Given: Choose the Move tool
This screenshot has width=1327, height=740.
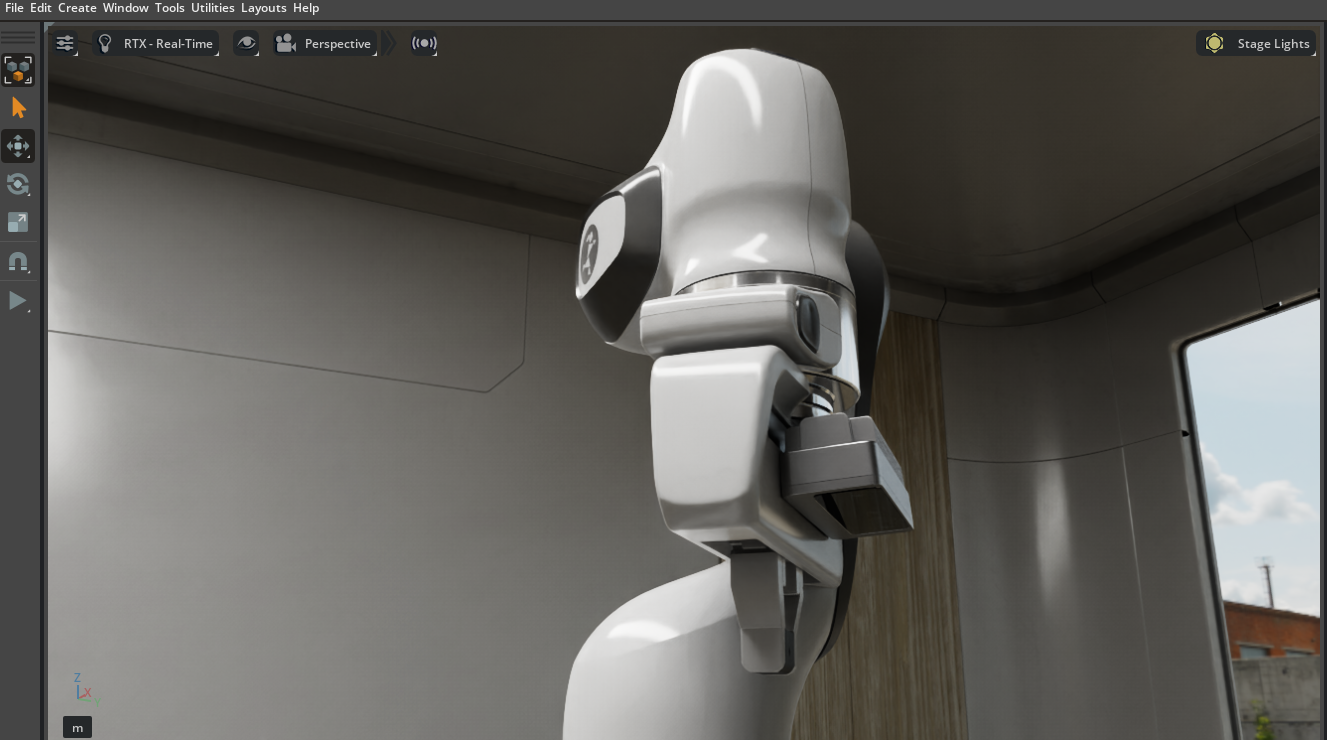Looking at the screenshot, I should [18, 146].
